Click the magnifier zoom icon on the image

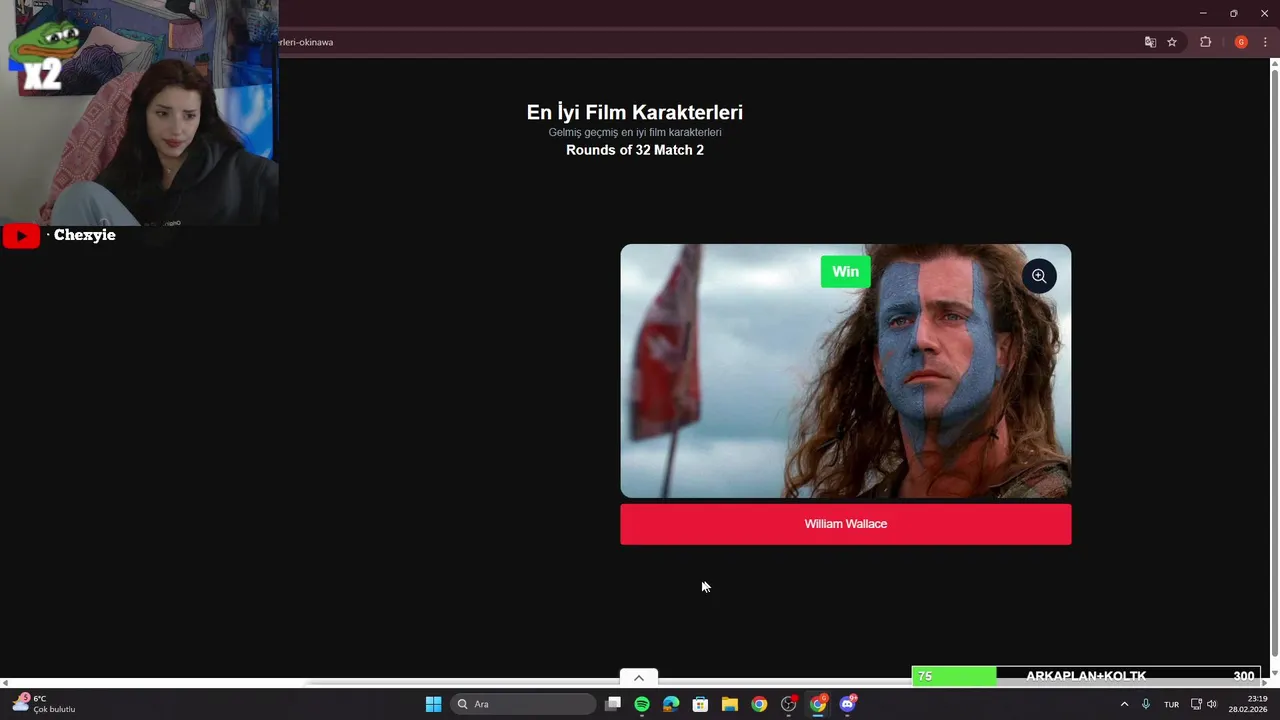click(x=1039, y=276)
